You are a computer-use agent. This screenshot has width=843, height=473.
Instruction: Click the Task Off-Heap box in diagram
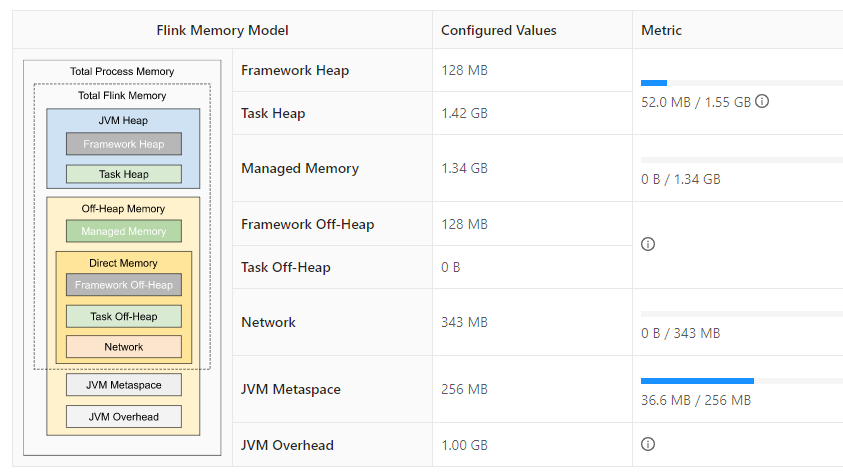coord(124,316)
